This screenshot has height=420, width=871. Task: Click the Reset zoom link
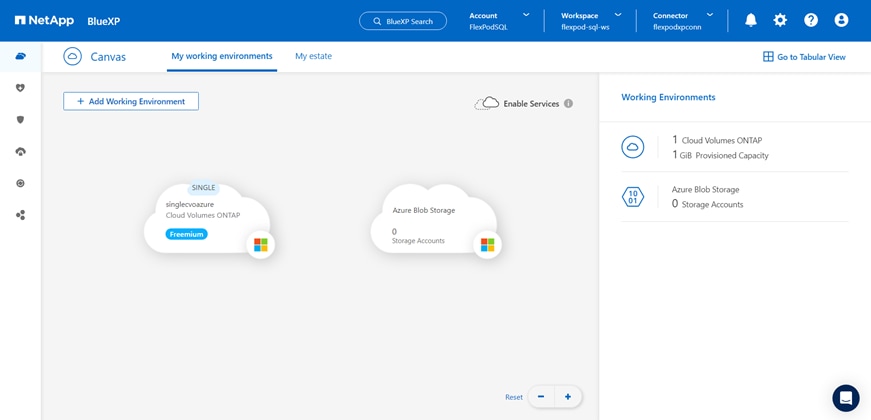point(514,397)
